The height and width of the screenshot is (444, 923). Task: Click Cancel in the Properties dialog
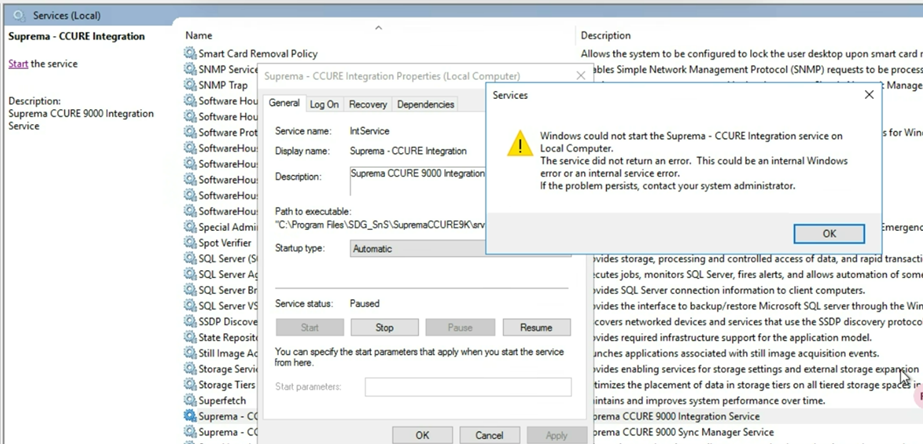(x=489, y=435)
